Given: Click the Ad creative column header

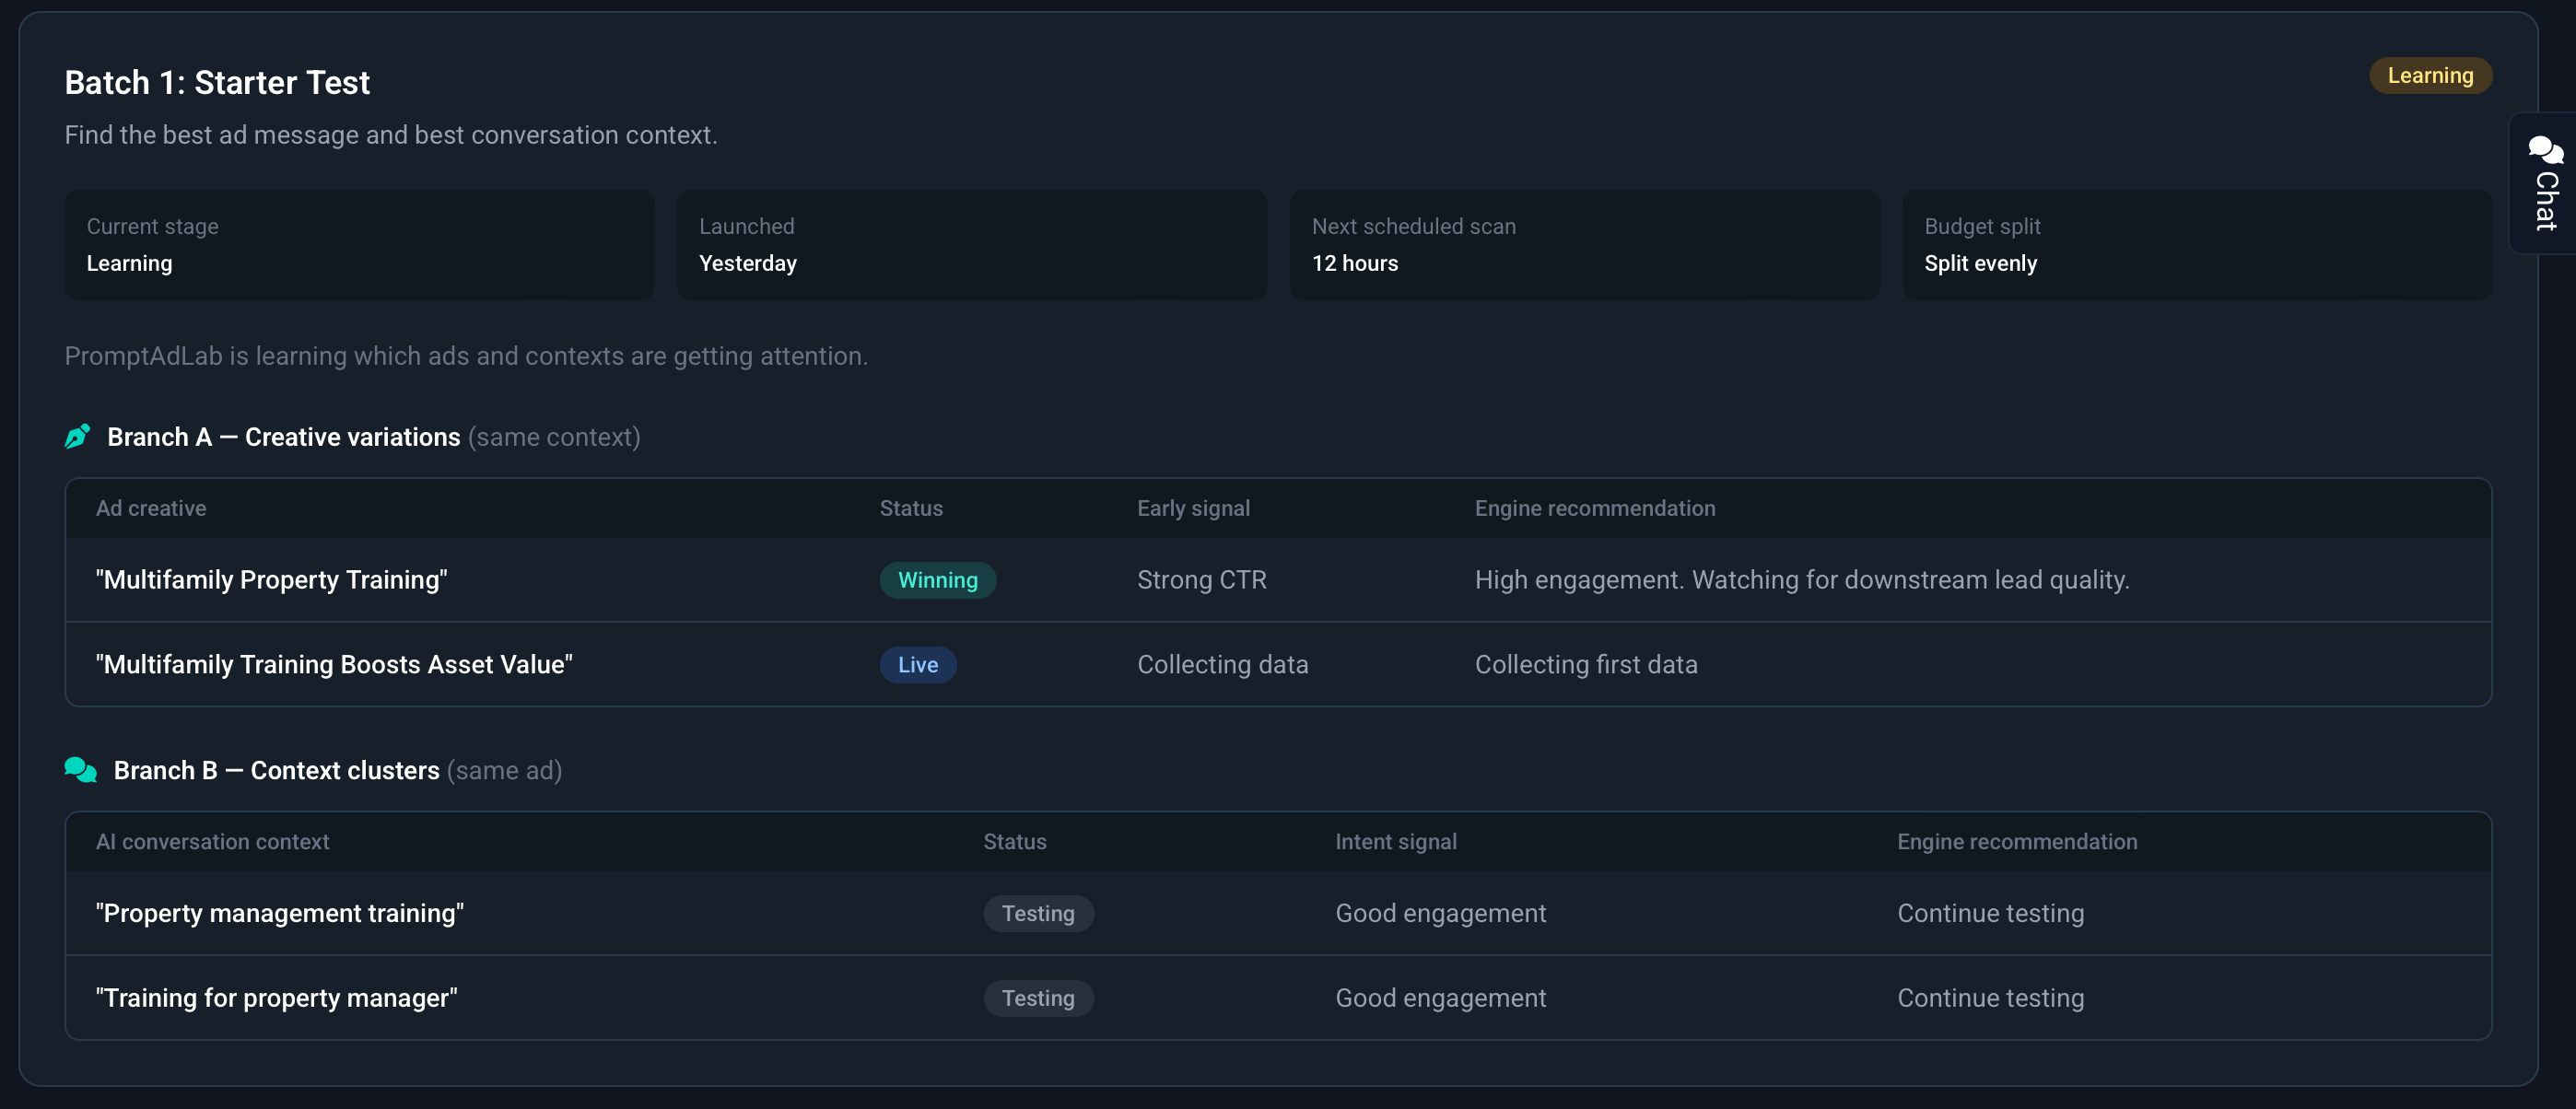Looking at the screenshot, I should point(151,508).
